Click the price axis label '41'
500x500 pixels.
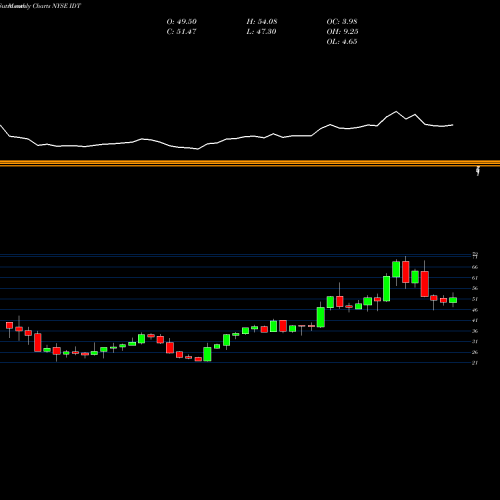tap(475, 320)
